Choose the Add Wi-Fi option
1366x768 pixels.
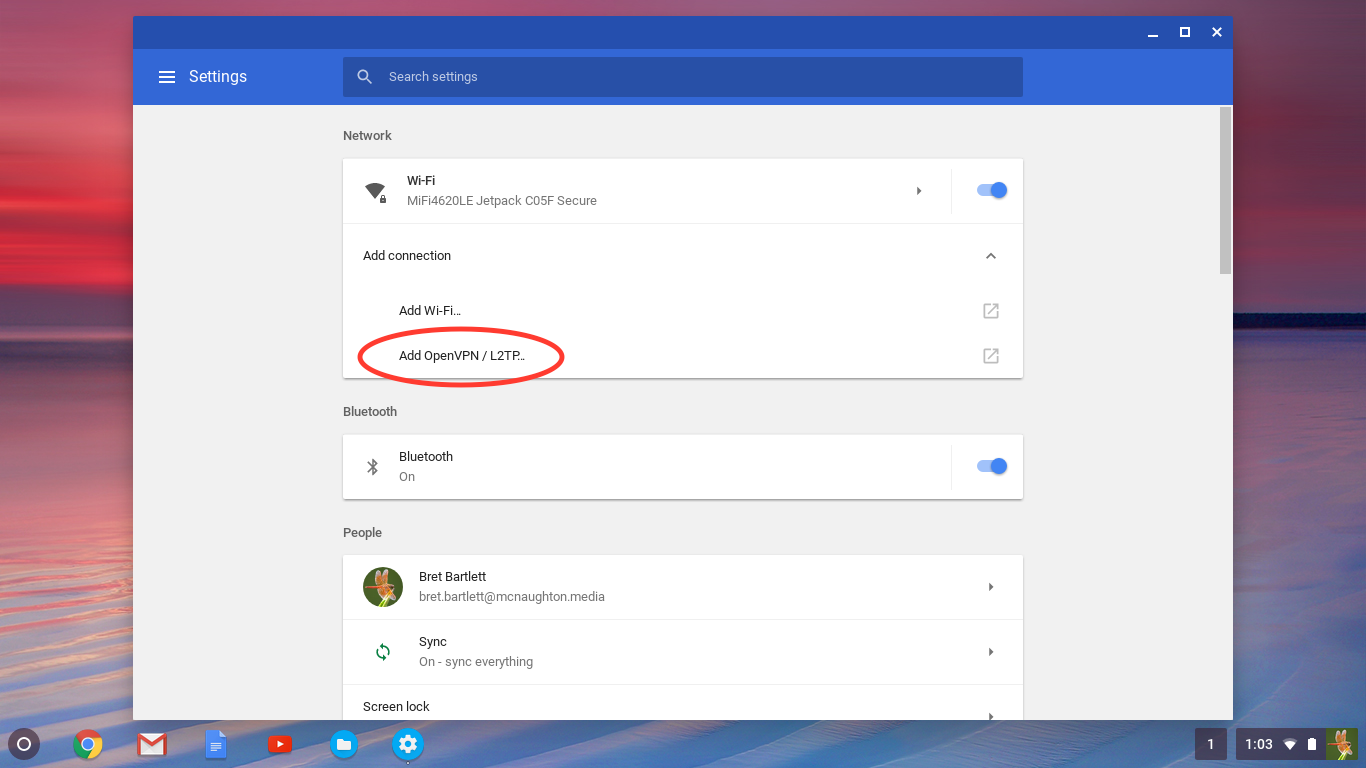[430, 311]
